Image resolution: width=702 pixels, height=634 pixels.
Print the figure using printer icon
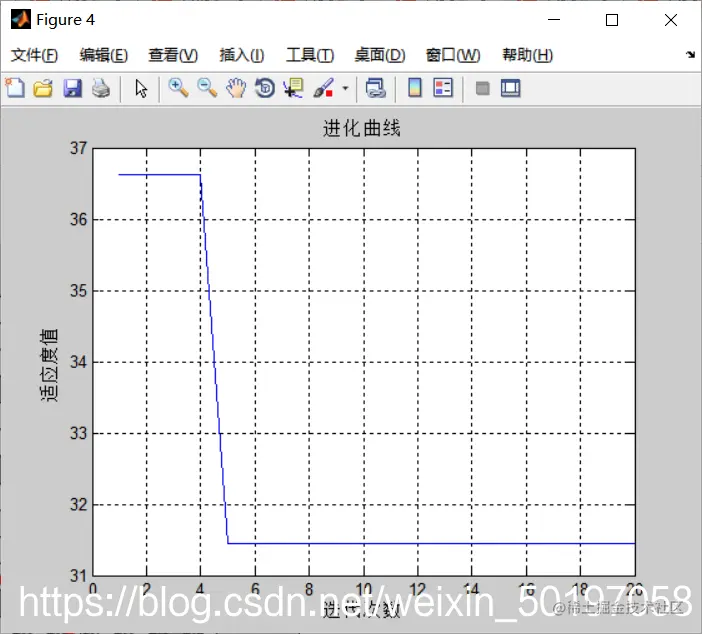tap(101, 88)
